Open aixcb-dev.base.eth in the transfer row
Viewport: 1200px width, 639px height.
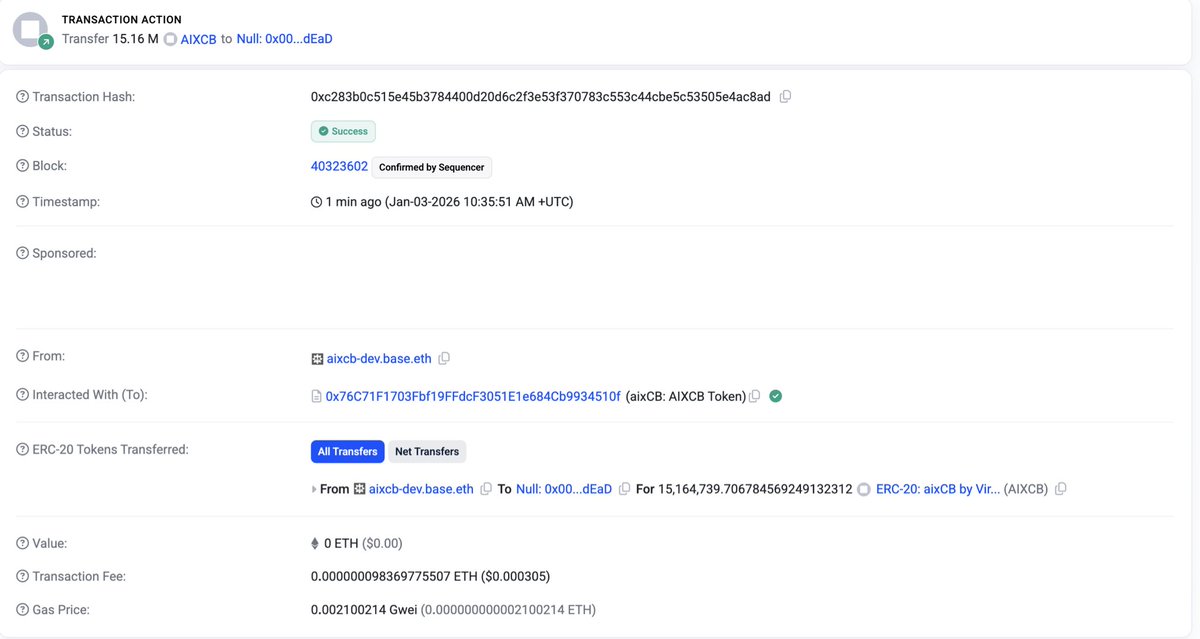click(421, 489)
